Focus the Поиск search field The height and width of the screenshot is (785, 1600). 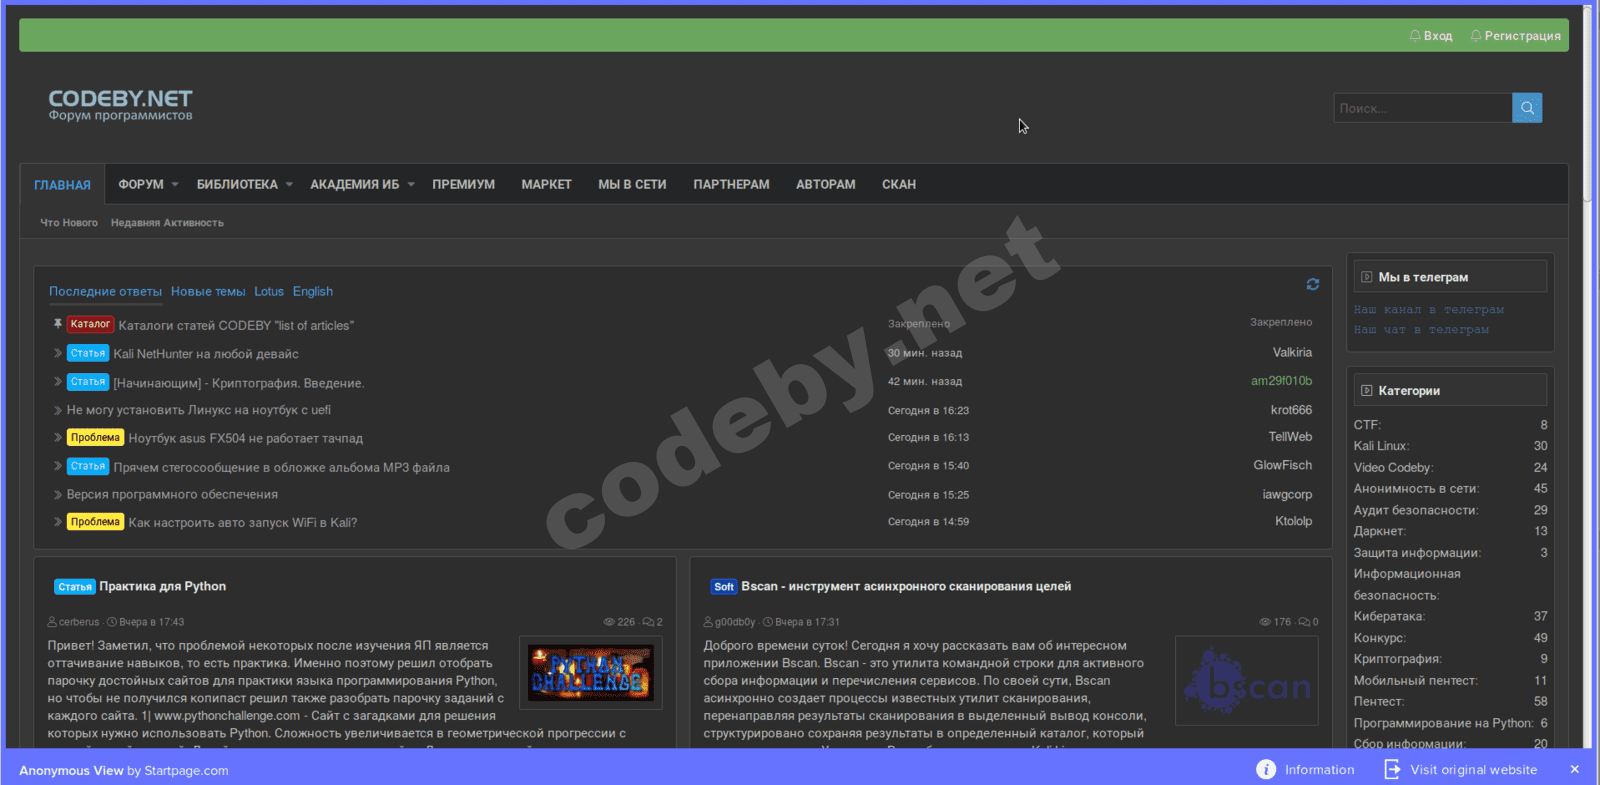[x=1423, y=108]
